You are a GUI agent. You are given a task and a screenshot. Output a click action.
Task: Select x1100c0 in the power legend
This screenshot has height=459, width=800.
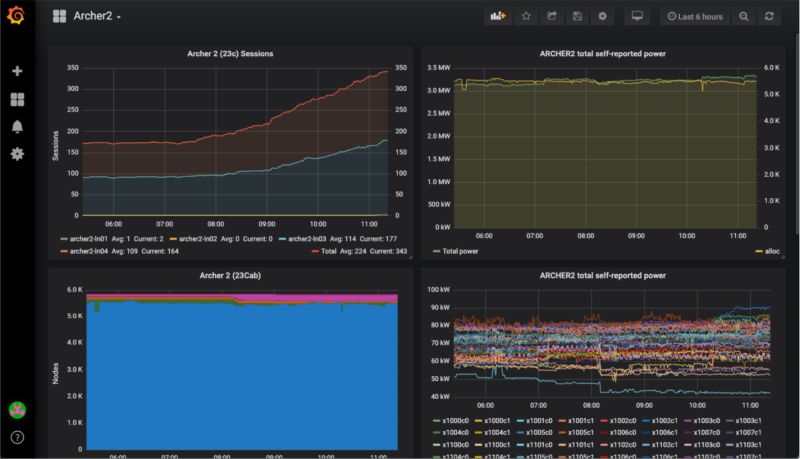(x=455, y=445)
